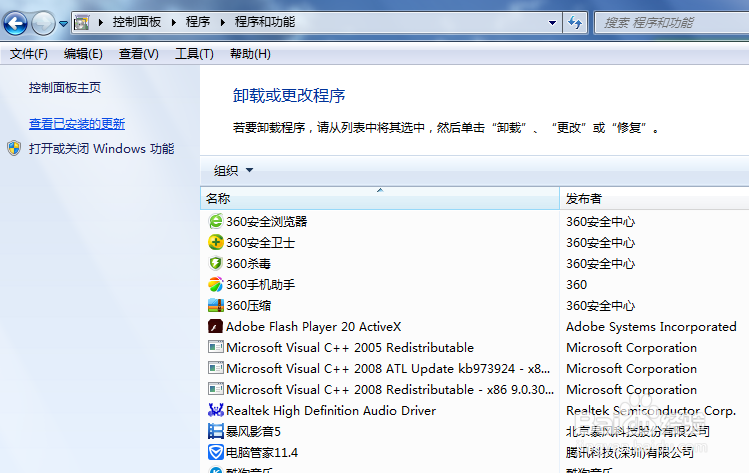This screenshot has height=473, width=749.
Task: Open the 工具(T) menu
Action: point(194,54)
